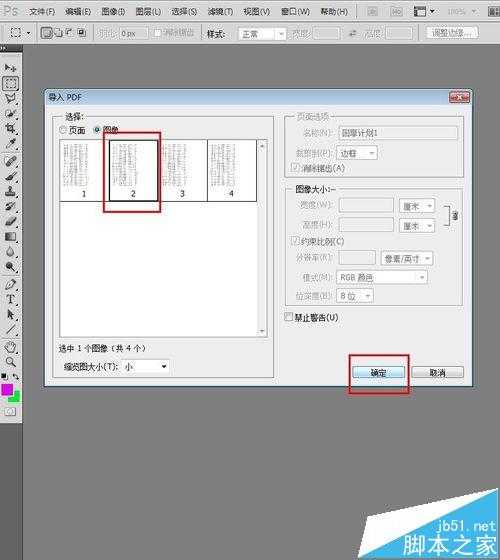The image size is (500, 560).
Task: Select thumbnail image number 2
Action: [x=133, y=170]
